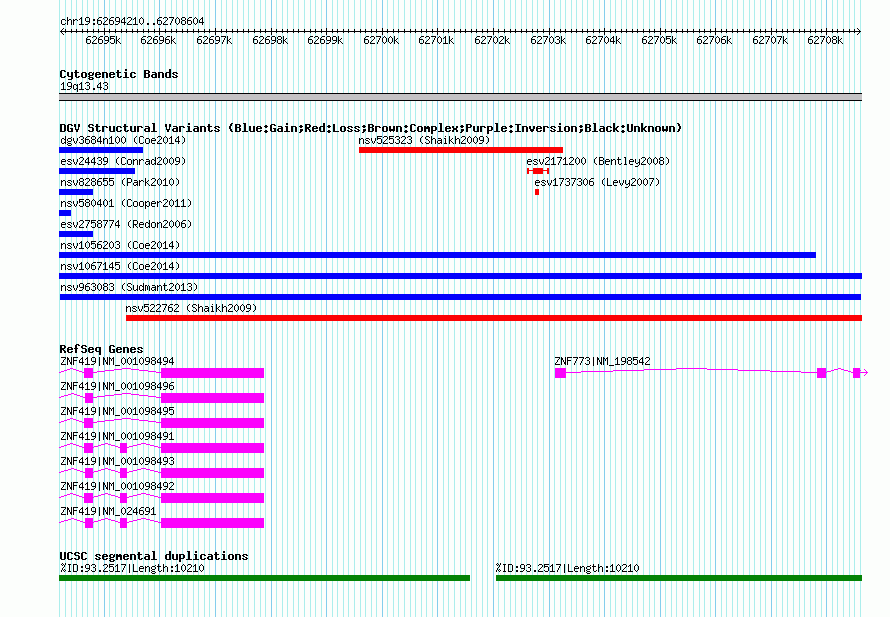
Task: Open the ZNF419|NM_001098491 transcript glyph
Action: click(162, 448)
